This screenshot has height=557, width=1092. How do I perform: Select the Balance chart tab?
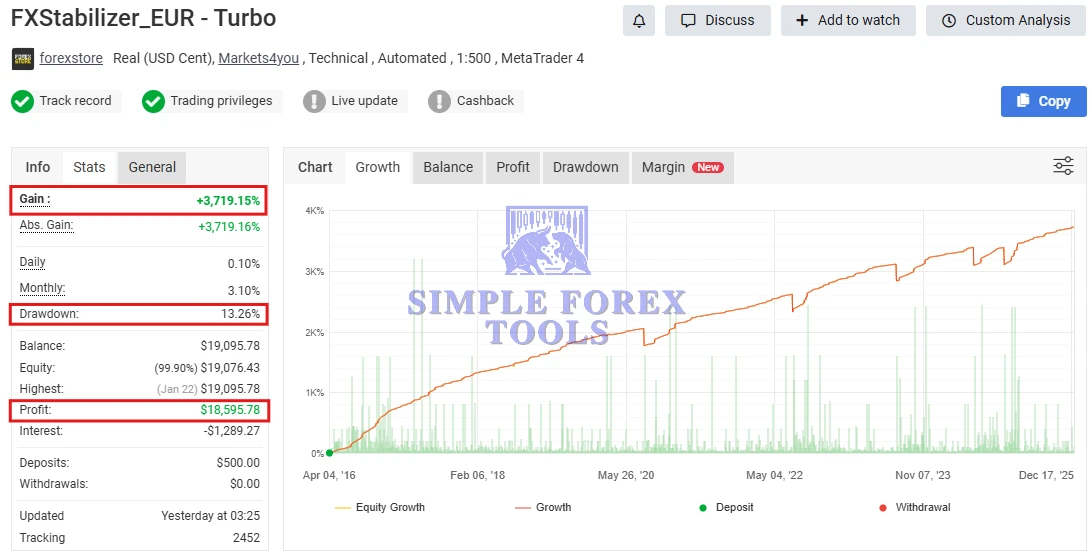448,167
